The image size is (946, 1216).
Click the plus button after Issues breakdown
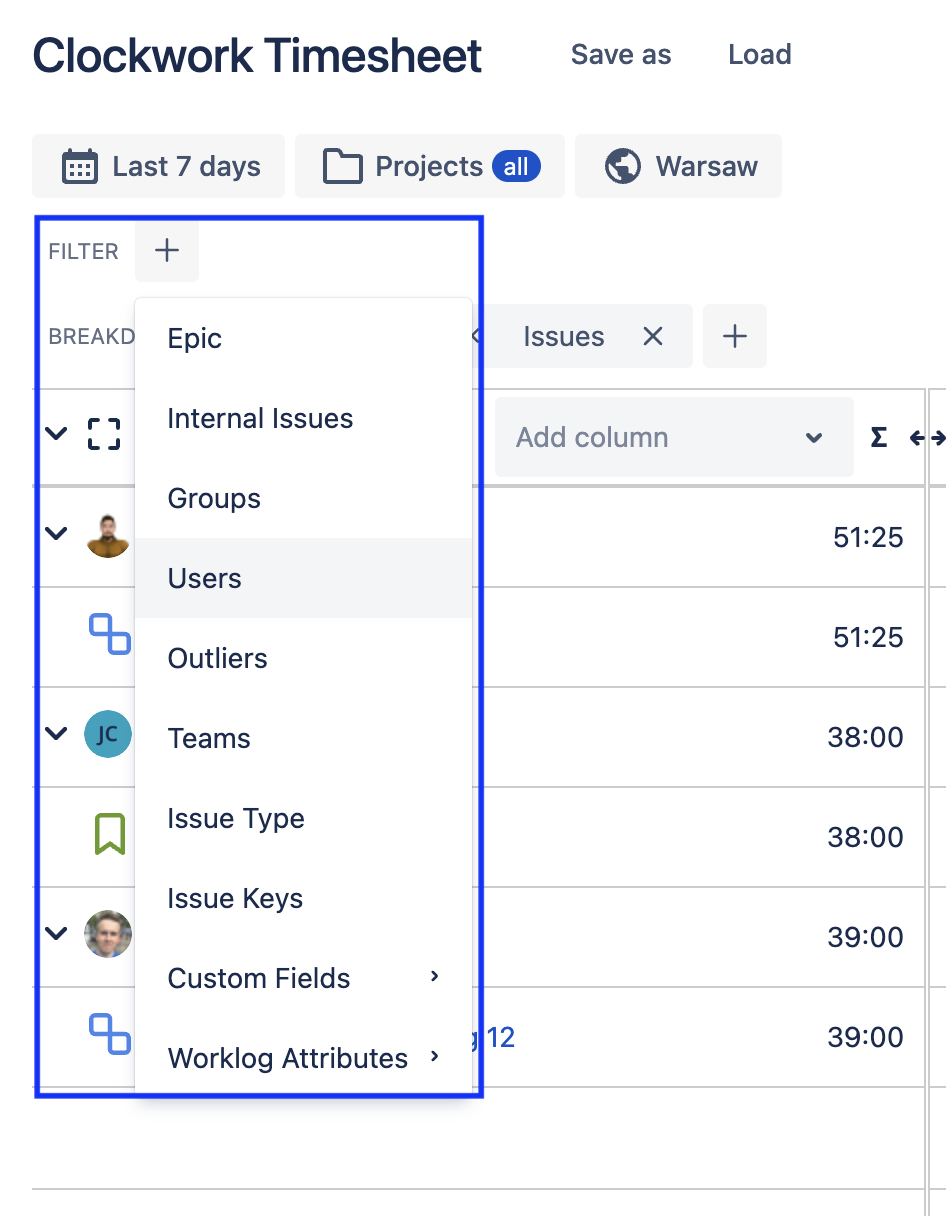coord(735,337)
